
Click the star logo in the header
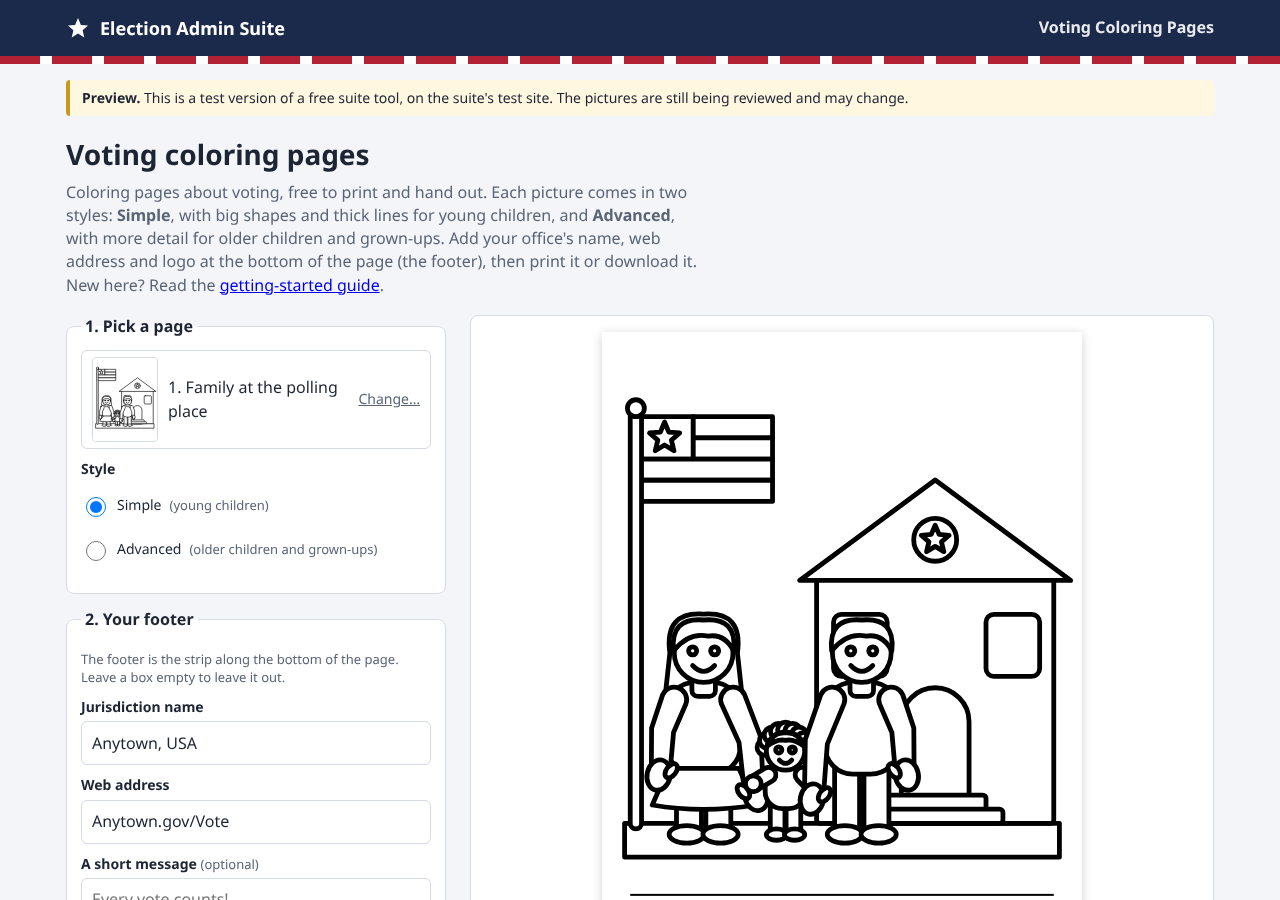[x=78, y=28]
